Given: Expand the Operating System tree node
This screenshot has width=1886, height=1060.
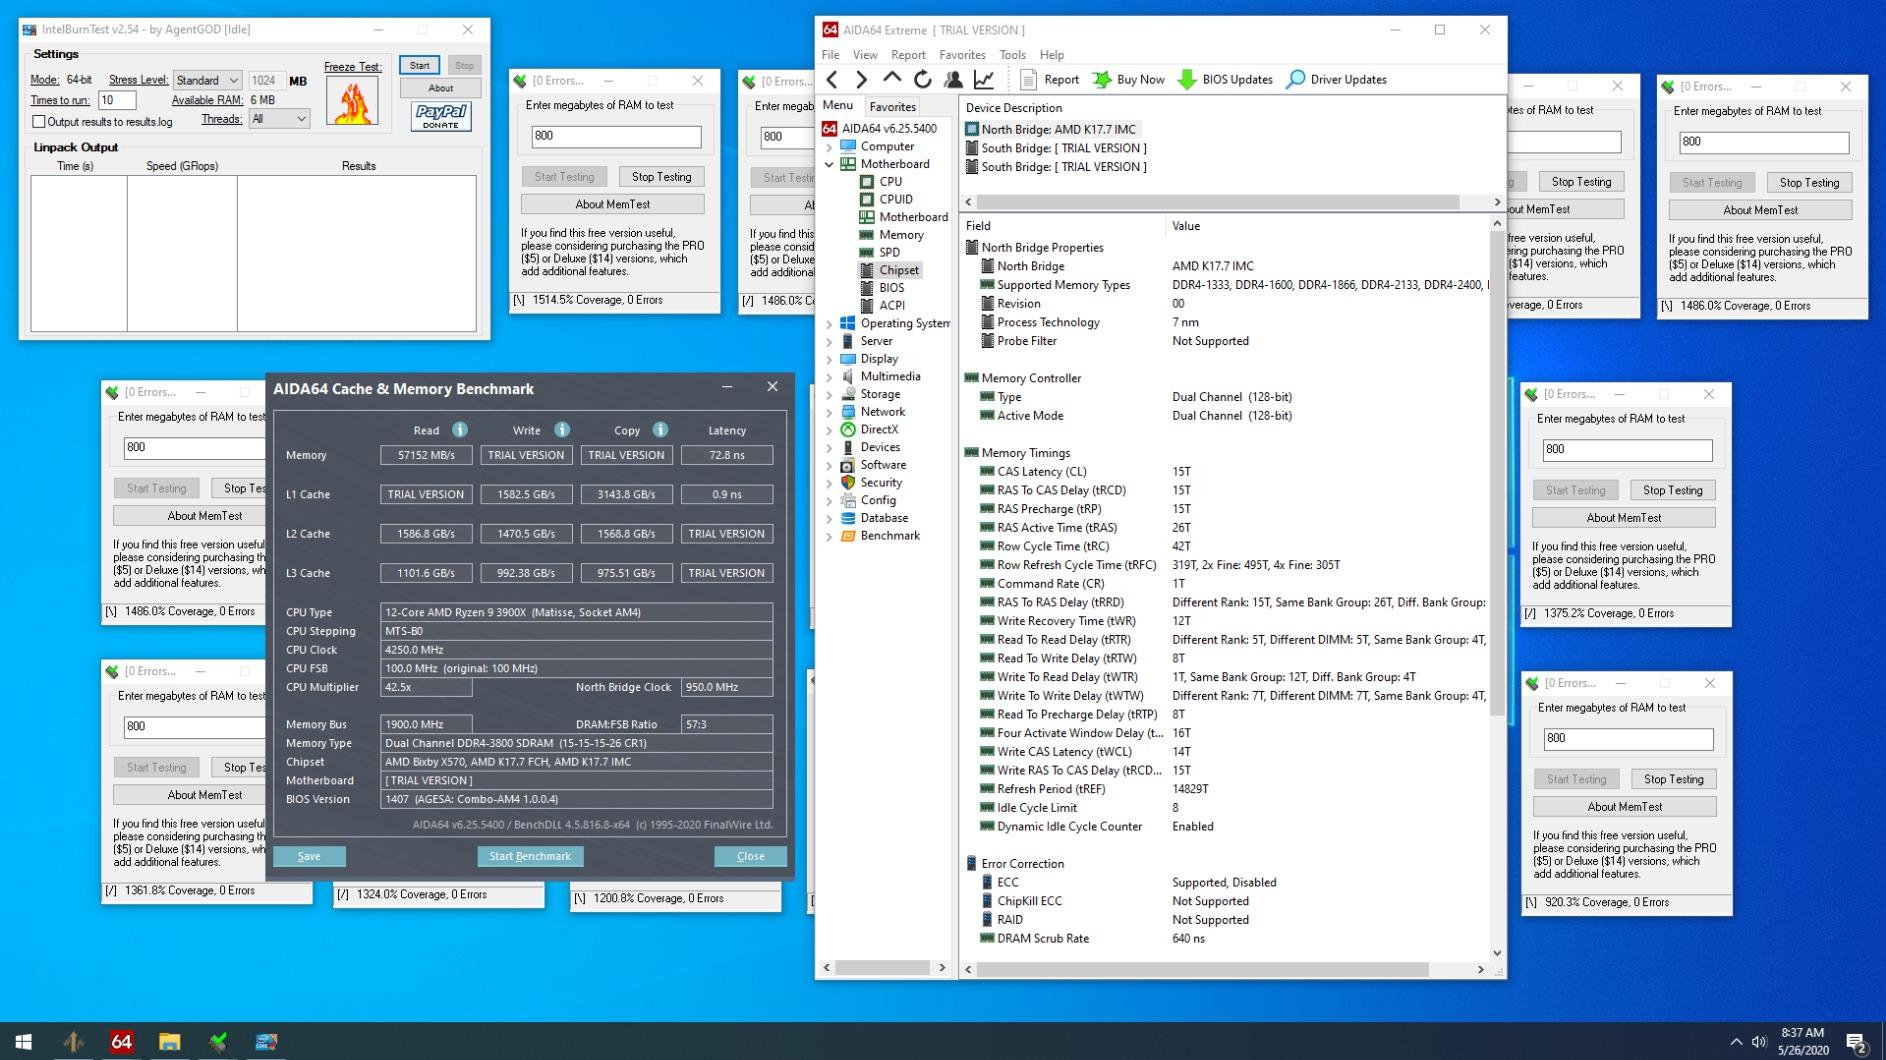Looking at the screenshot, I should coord(829,324).
